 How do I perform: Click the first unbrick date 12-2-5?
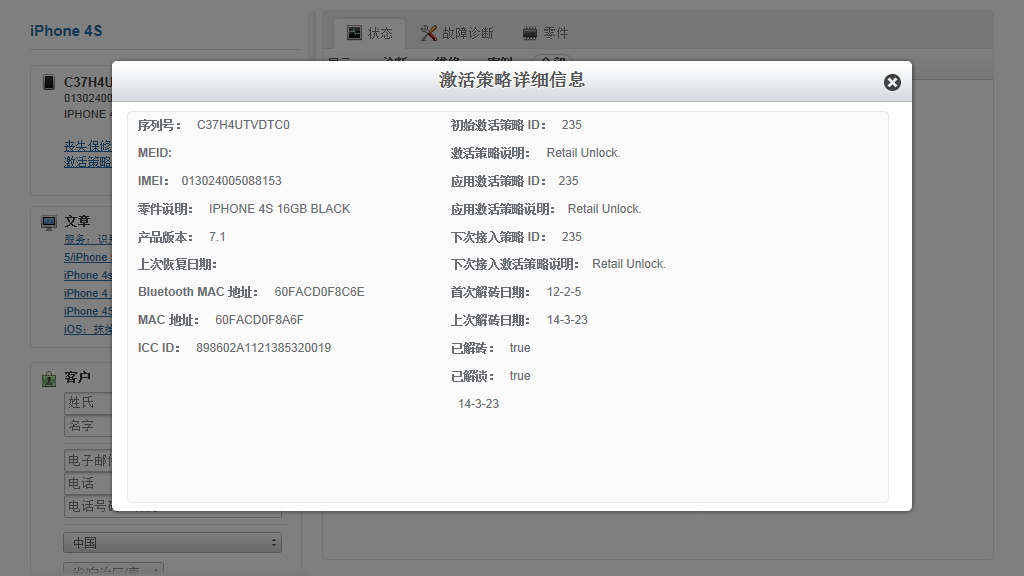coord(564,292)
